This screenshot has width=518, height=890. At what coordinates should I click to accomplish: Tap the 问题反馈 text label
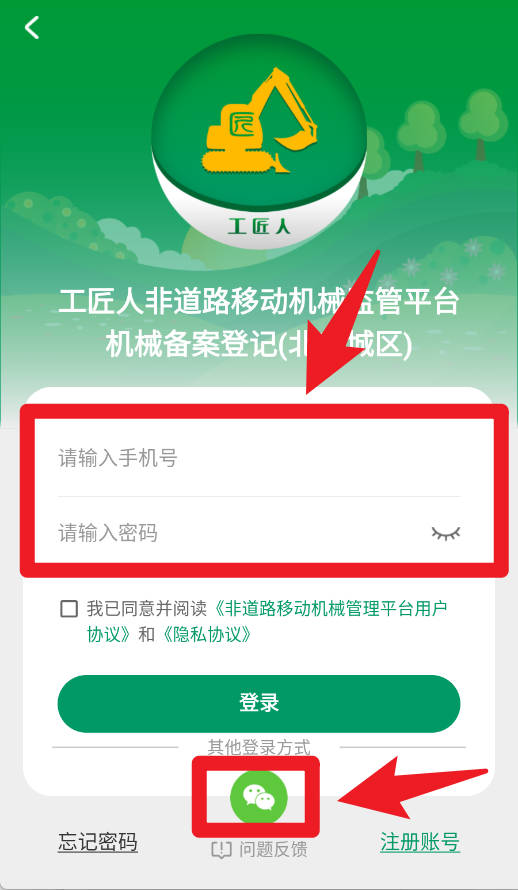273,849
